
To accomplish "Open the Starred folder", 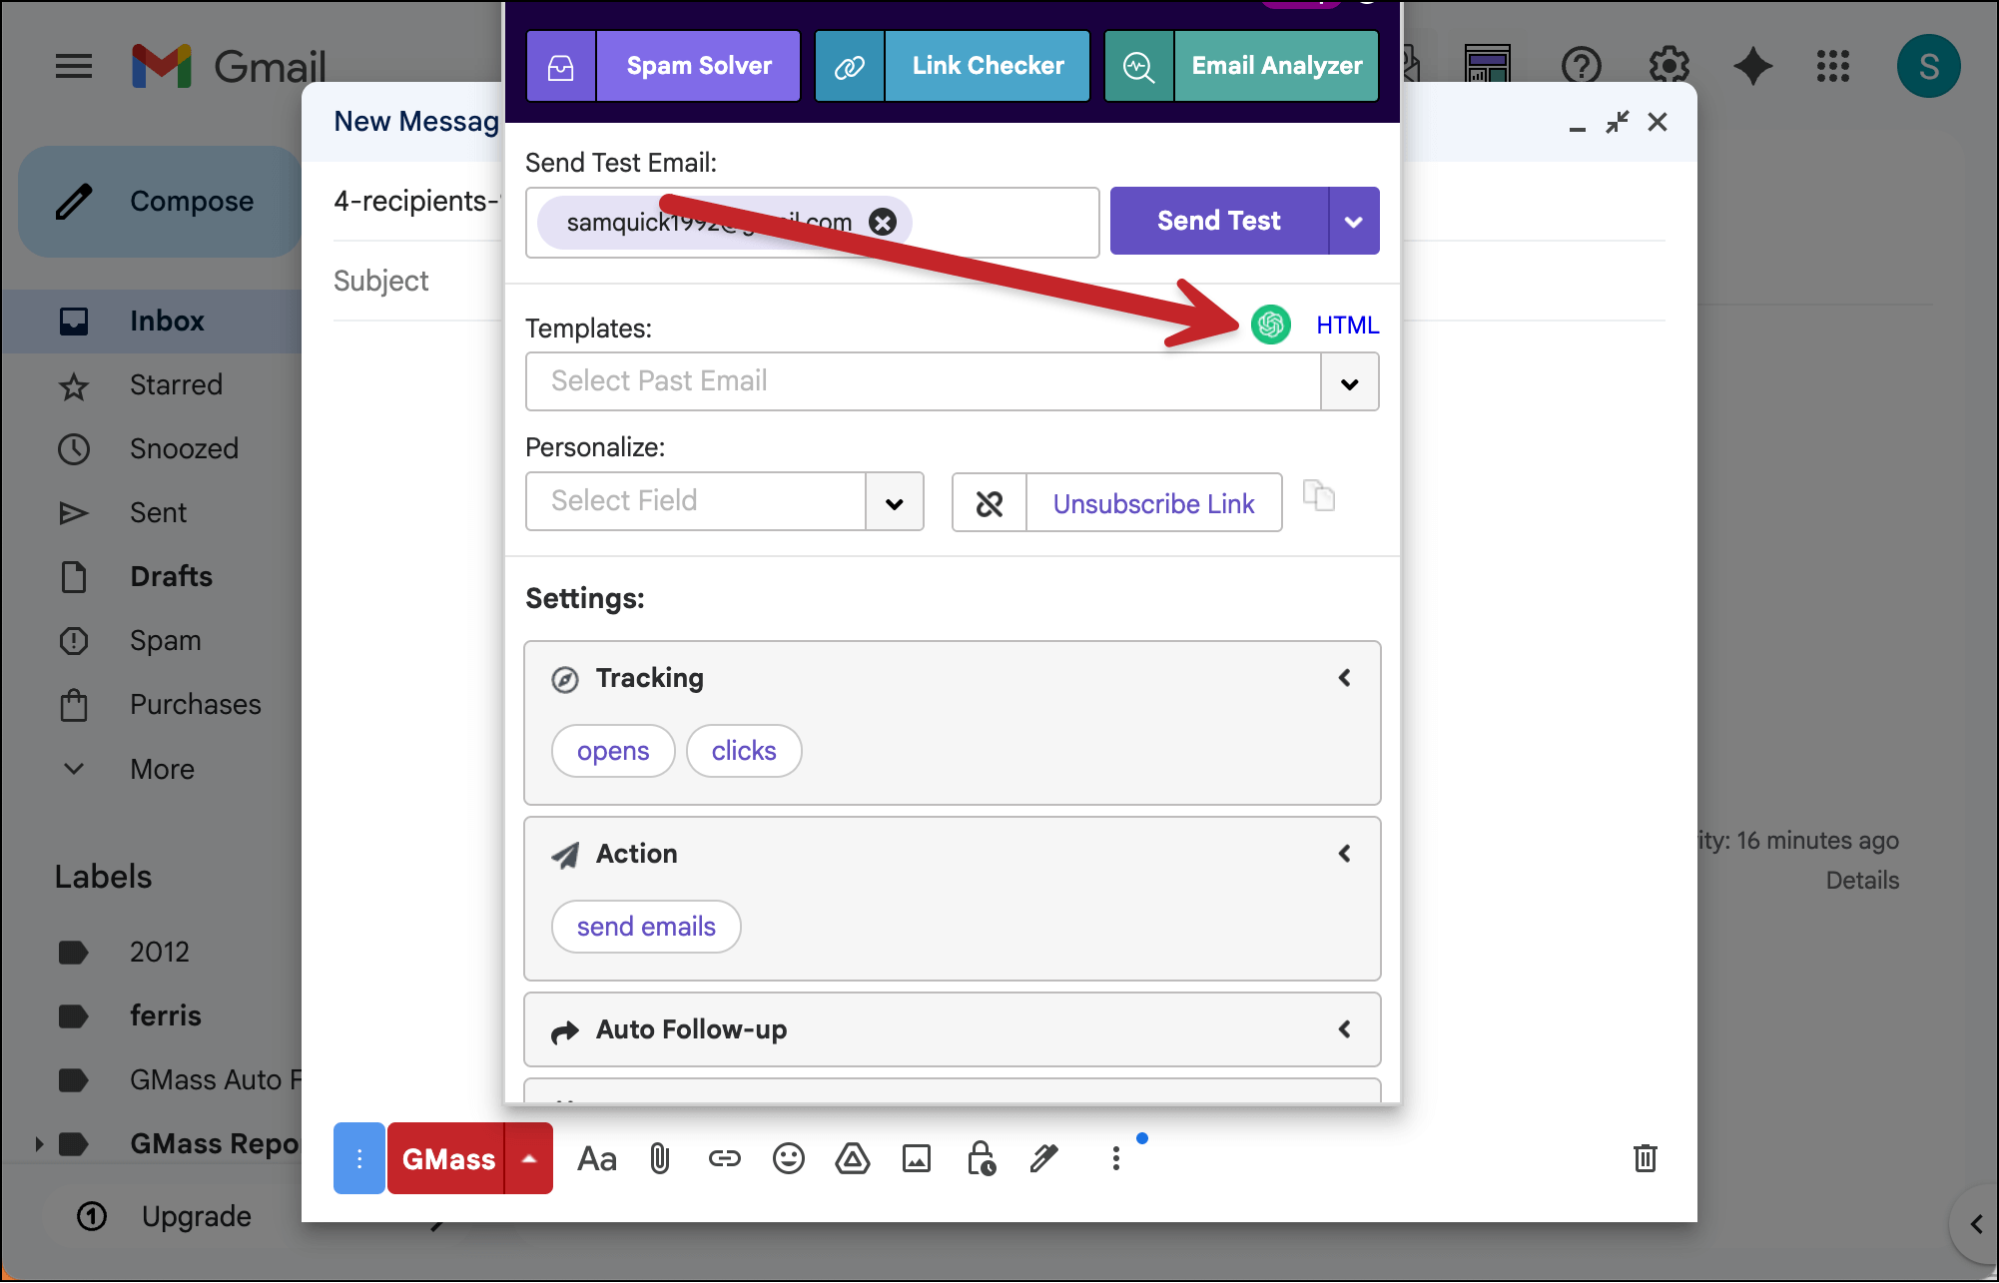I will click(x=176, y=385).
